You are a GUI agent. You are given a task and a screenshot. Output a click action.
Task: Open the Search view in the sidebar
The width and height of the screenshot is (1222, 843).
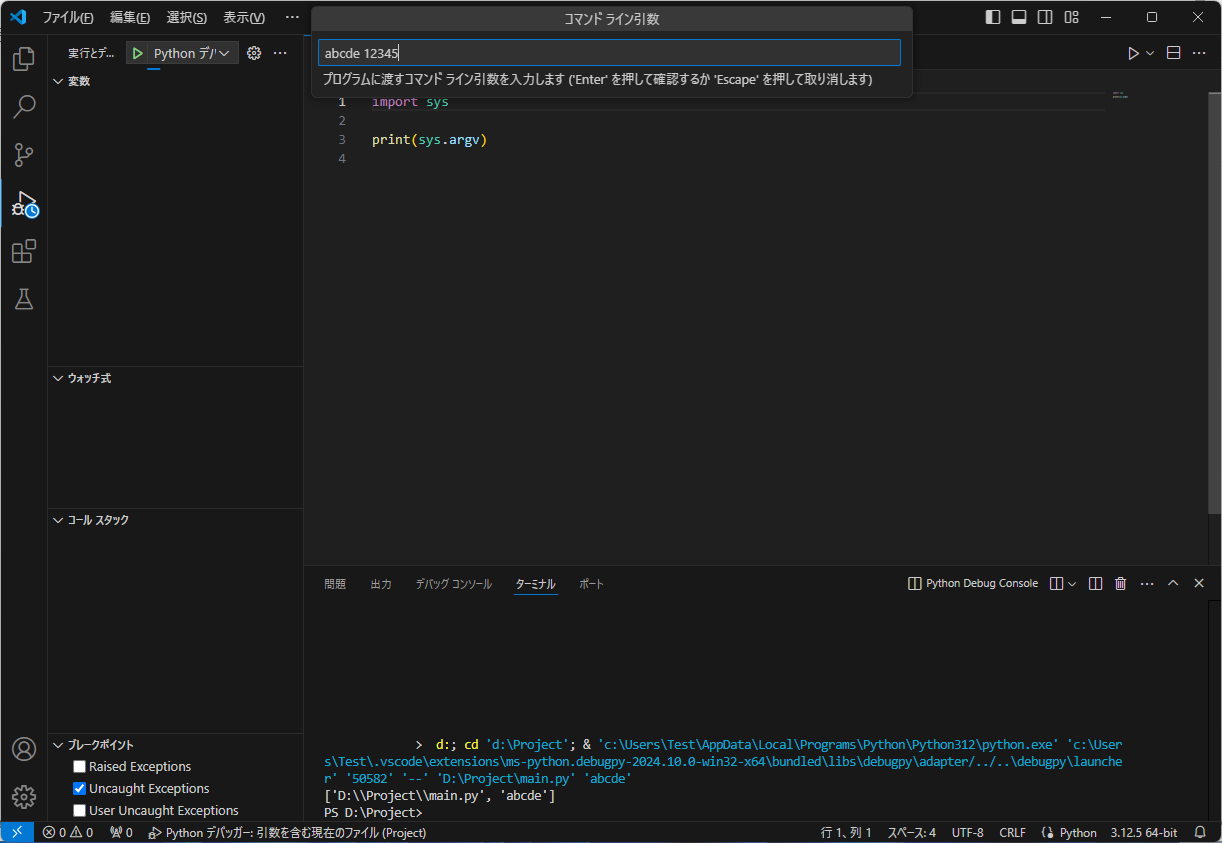(x=23, y=106)
